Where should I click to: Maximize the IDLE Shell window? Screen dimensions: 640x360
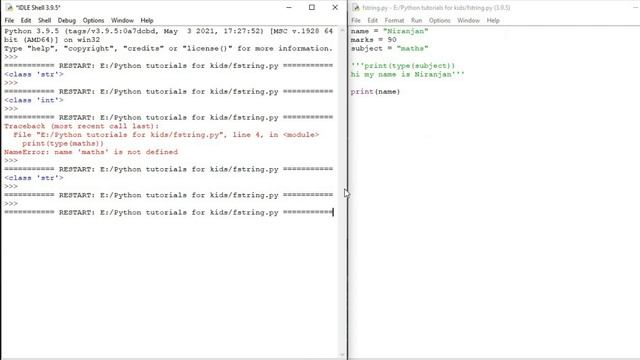(x=312, y=7)
